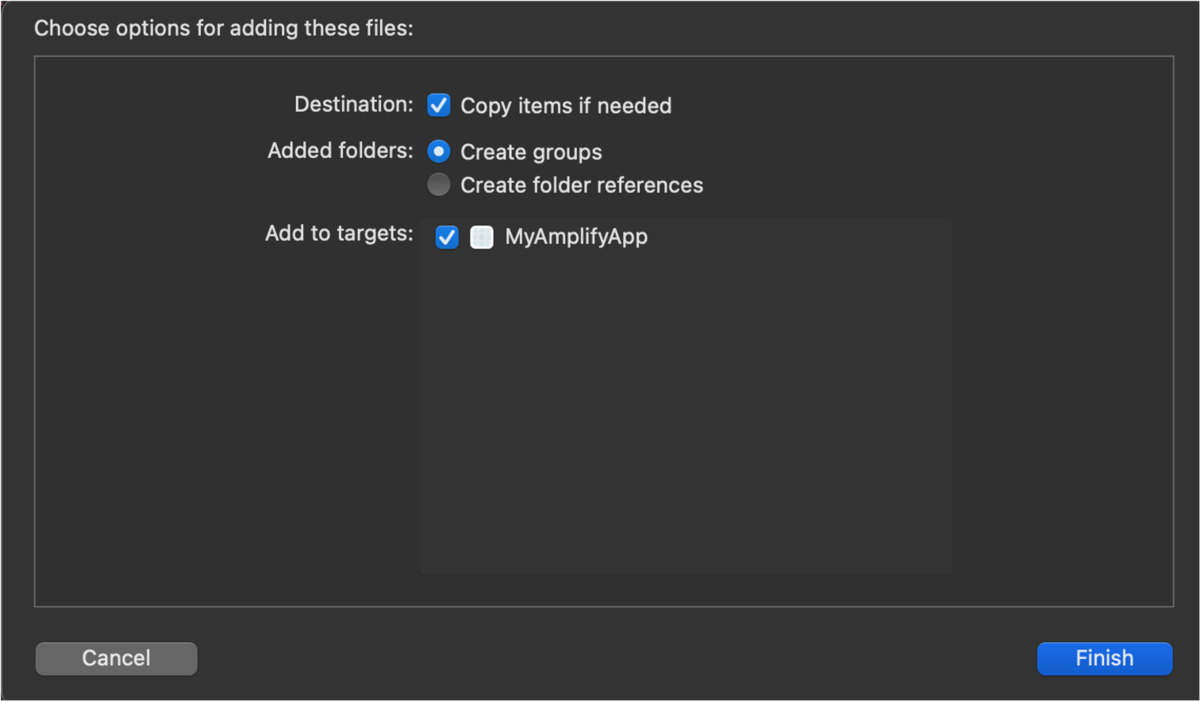Screen dimensions: 1200x701
Task: Click the "Create groups" option label
Action: [x=531, y=152]
